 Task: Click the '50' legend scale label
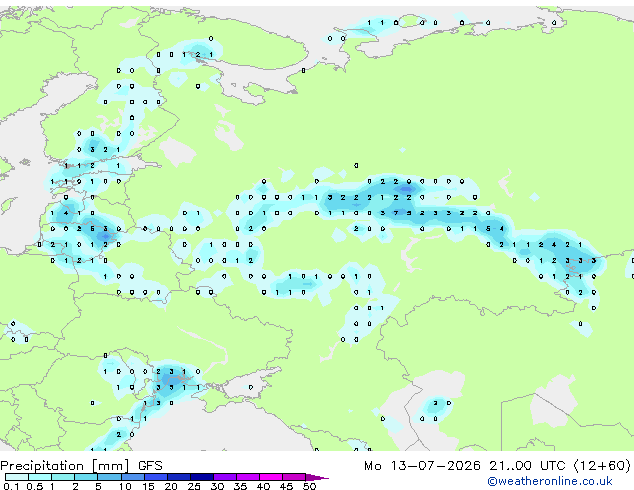pos(310,486)
